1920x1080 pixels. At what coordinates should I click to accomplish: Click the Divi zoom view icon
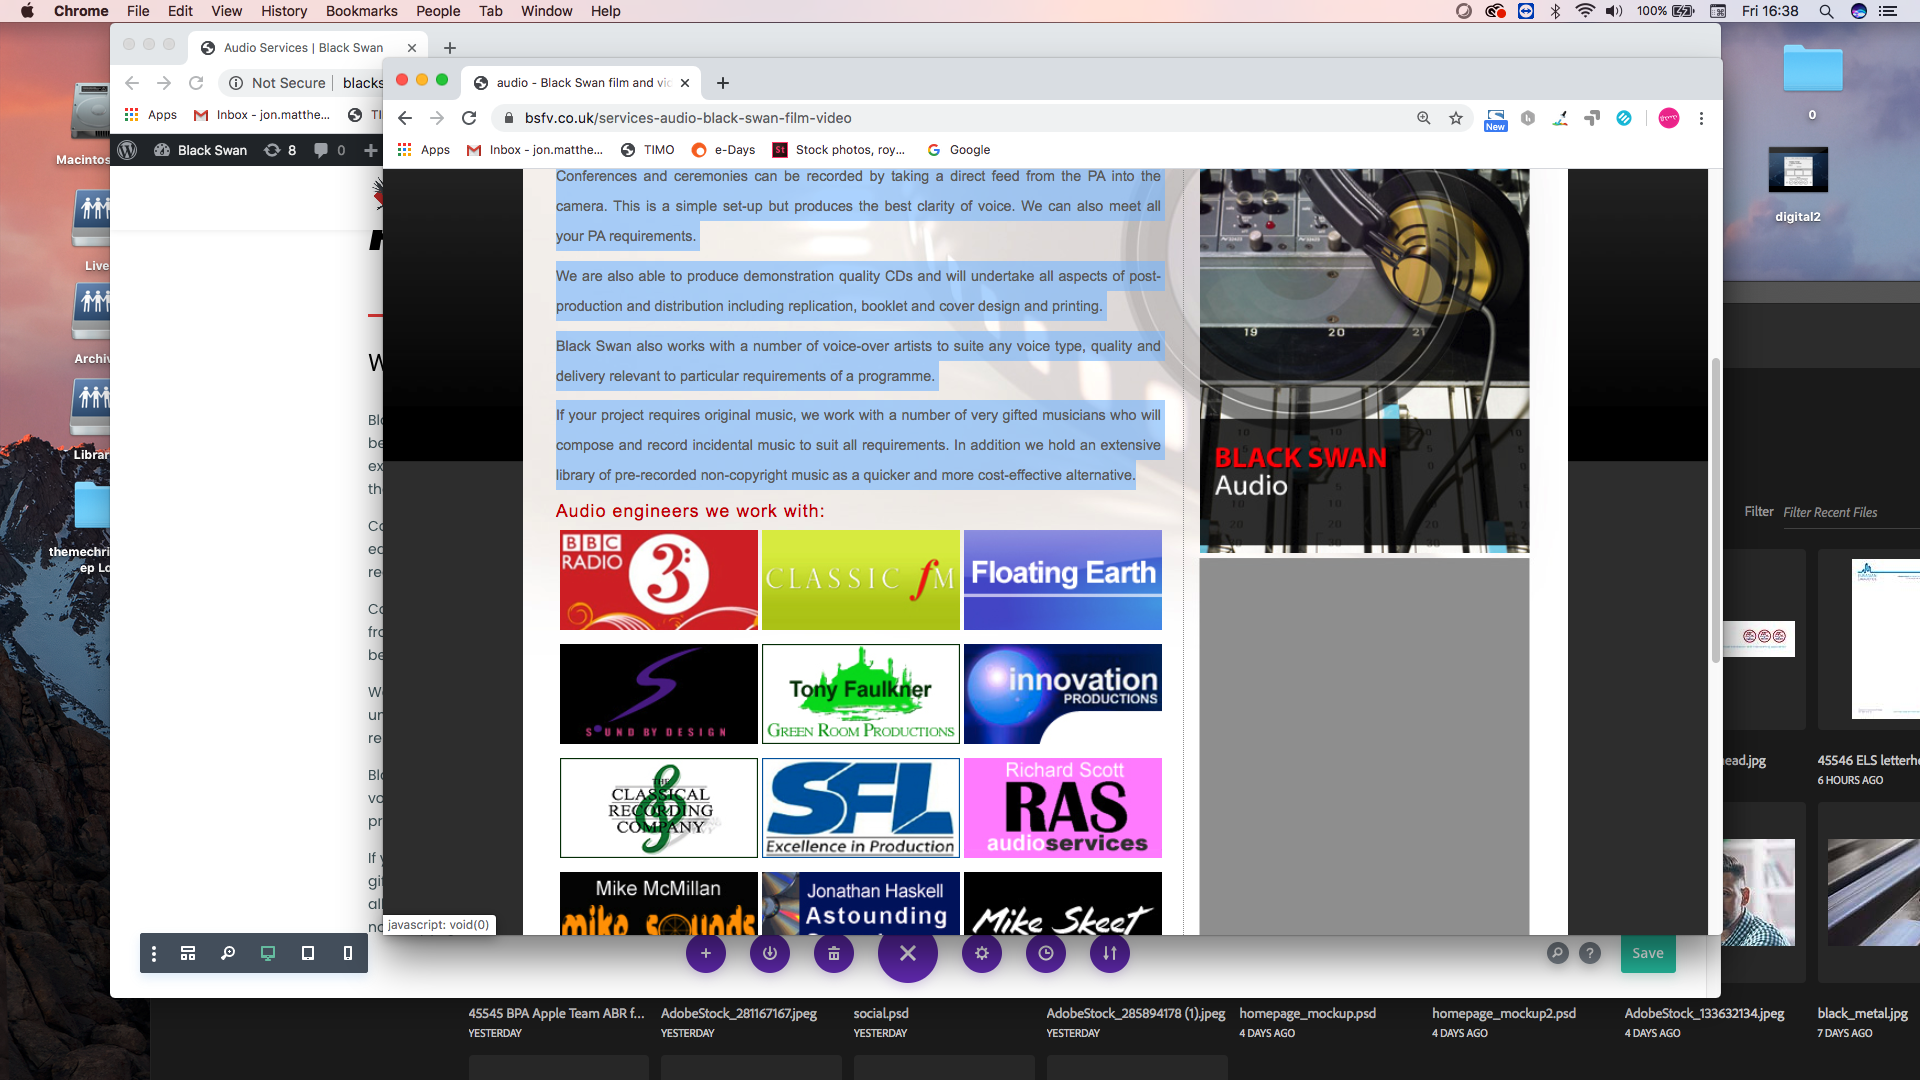[x=228, y=953]
